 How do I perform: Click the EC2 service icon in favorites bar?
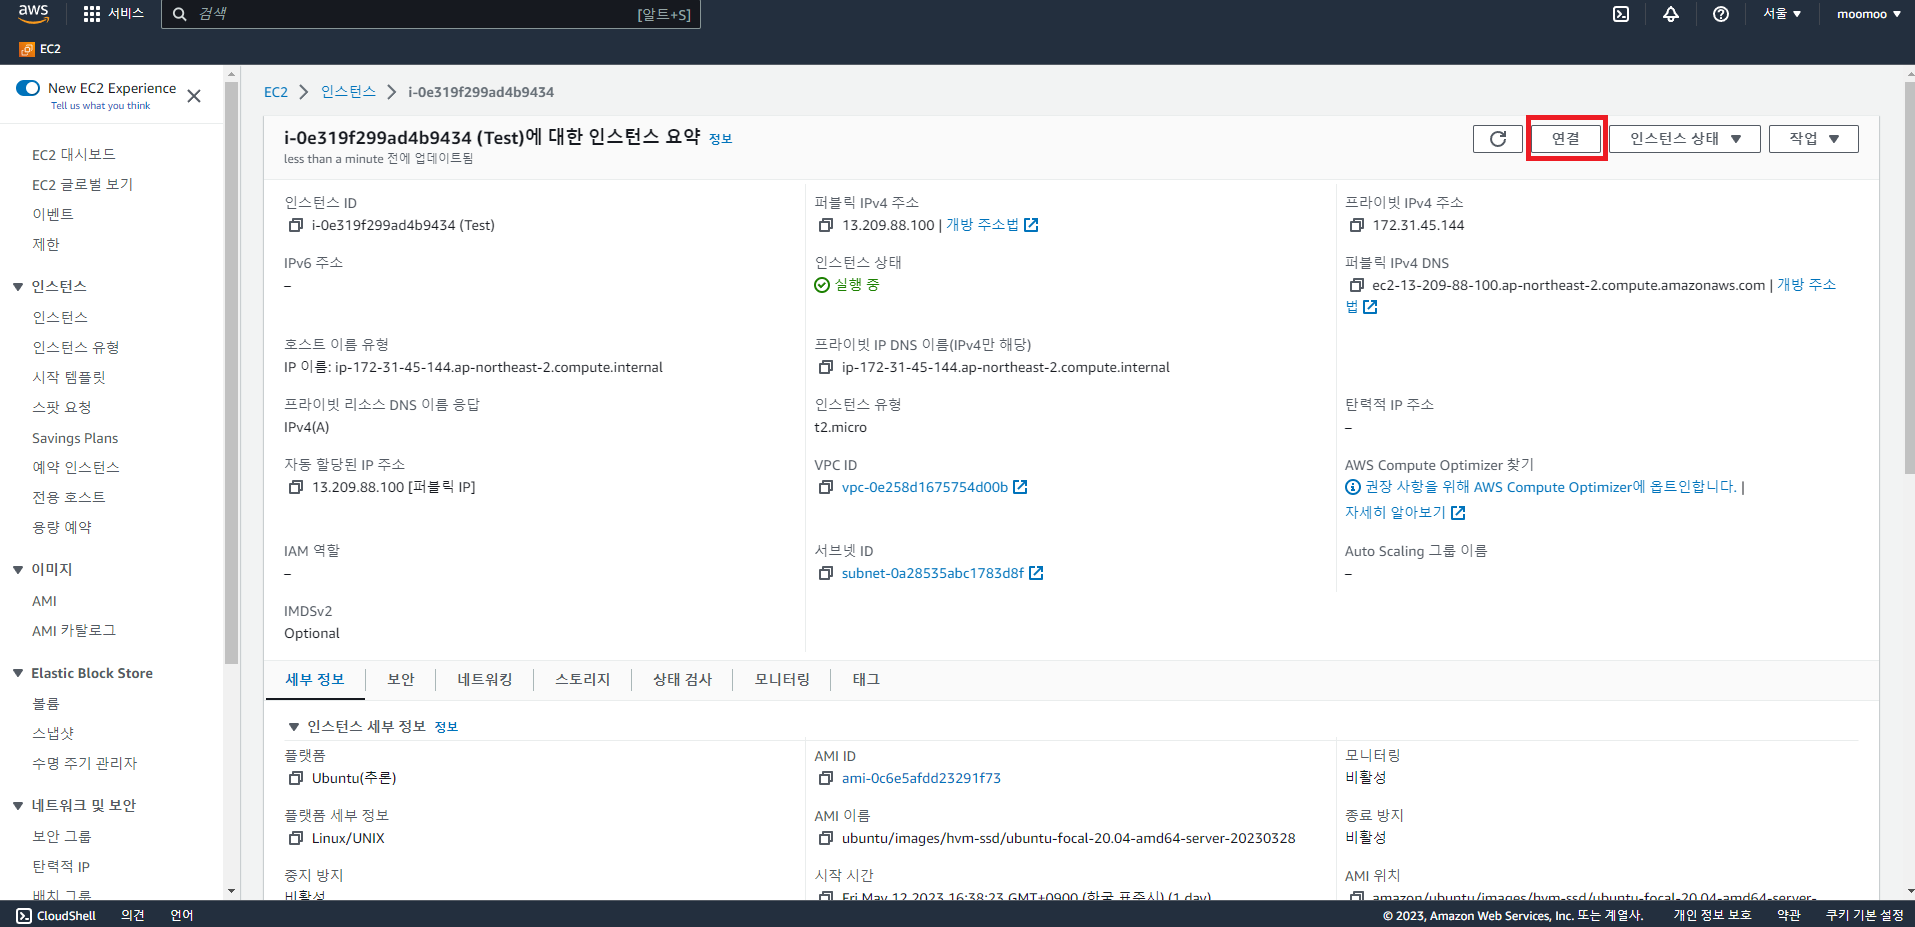pos(27,49)
